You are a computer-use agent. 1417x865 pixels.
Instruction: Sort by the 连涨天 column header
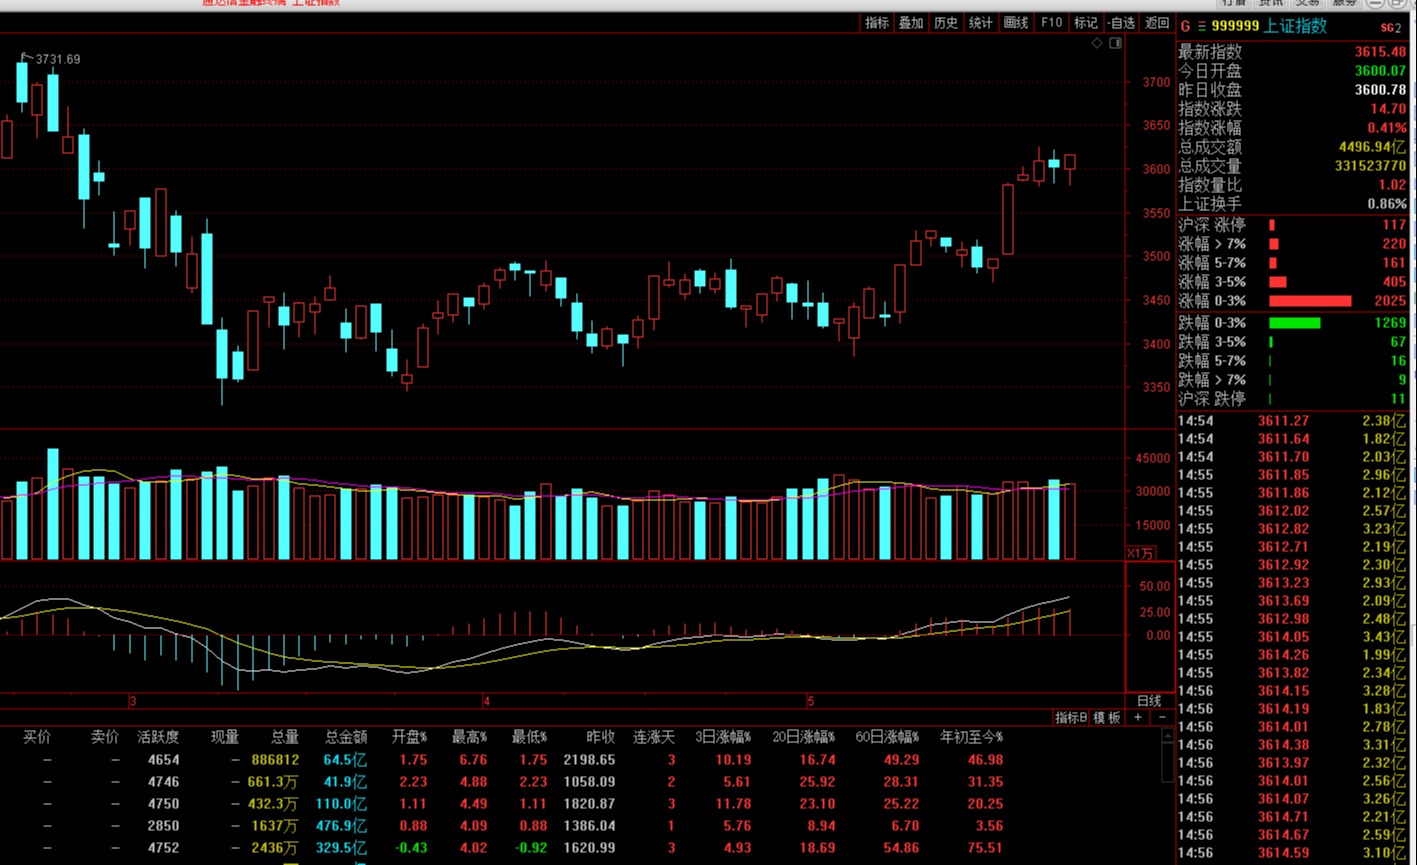(654, 737)
